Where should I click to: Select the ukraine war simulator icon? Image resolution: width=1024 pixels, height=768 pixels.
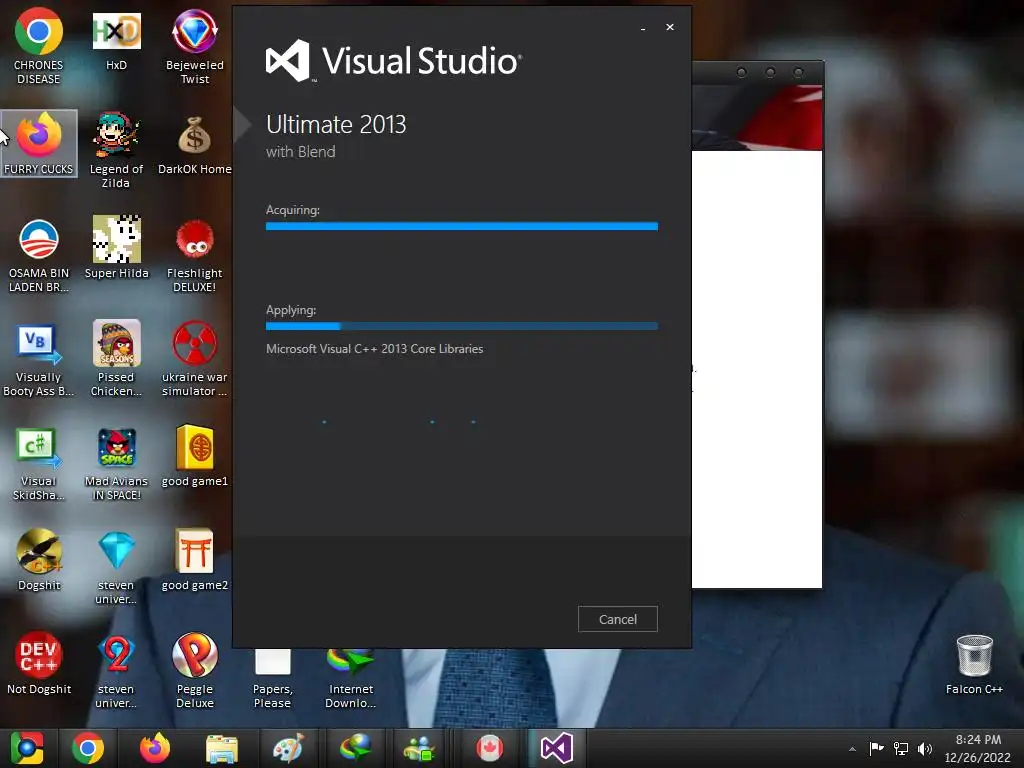(195, 358)
